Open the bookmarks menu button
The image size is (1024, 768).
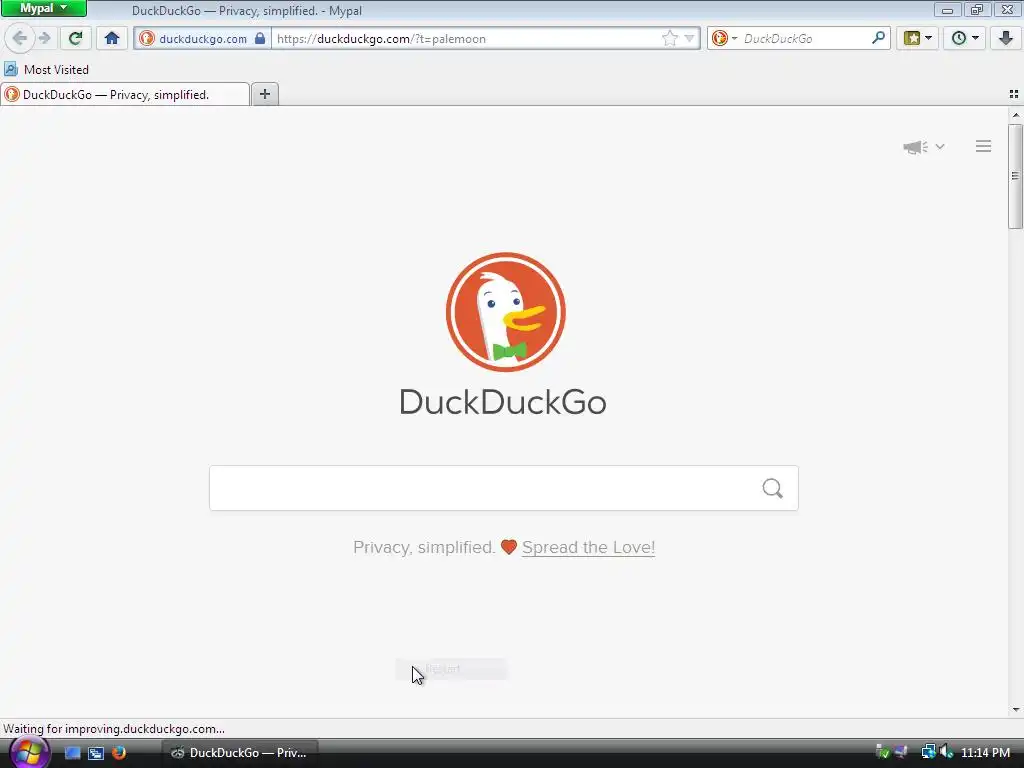pyautogui.click(x=918, y=39)
